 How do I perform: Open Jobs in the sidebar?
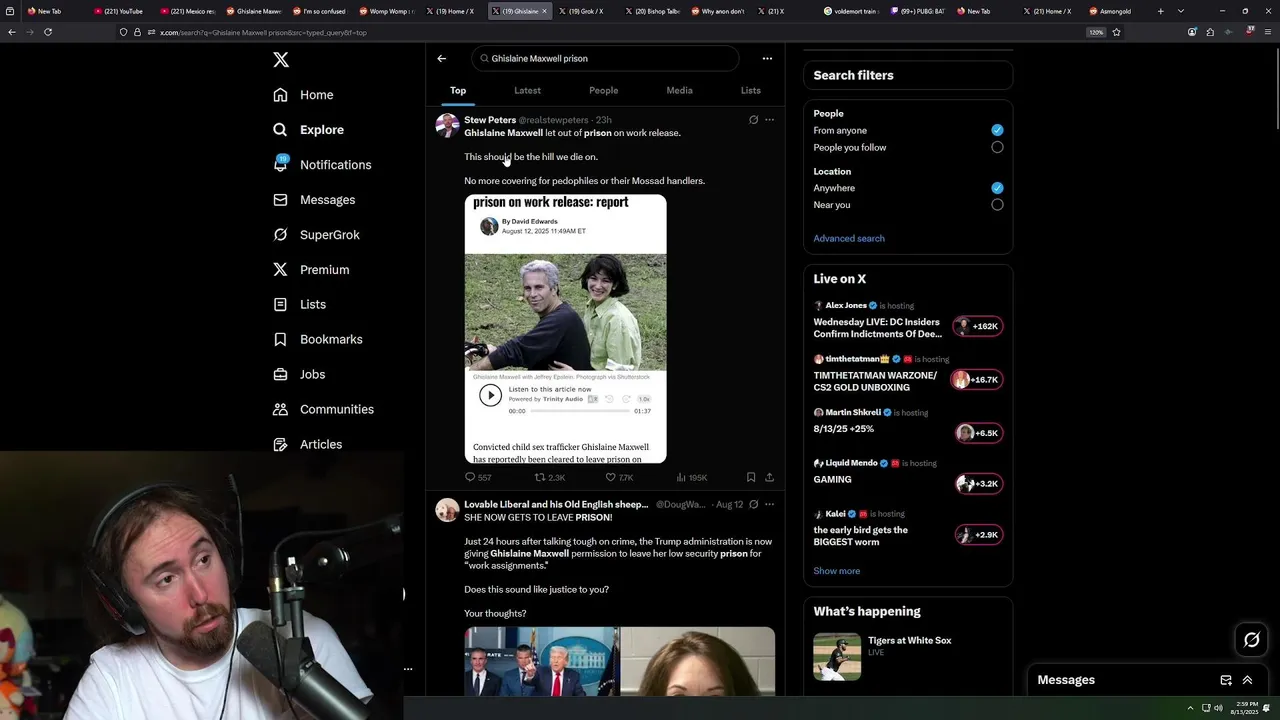coord(298,374)
